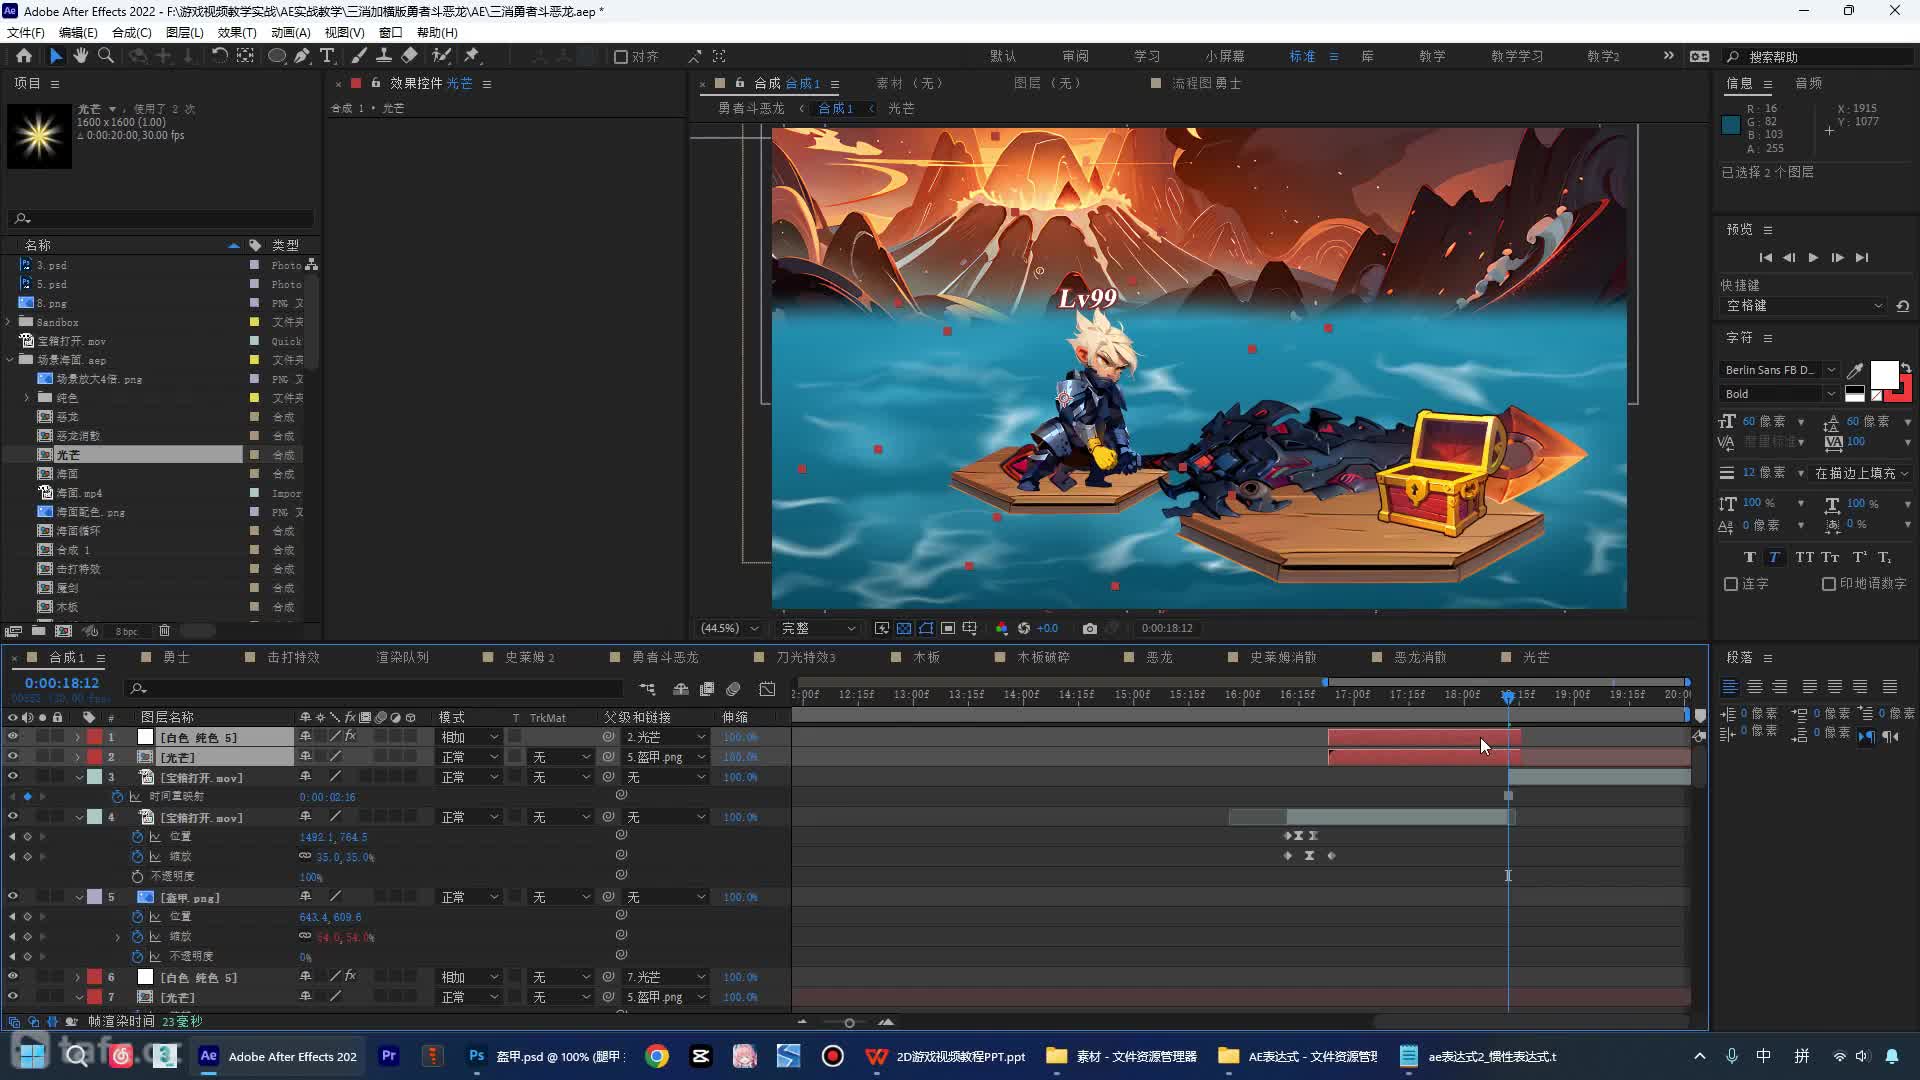The width and height of the screenshot is (1920, 1080).
Task: Click the delete trash icon in Project panel
Action: (165, 631)
